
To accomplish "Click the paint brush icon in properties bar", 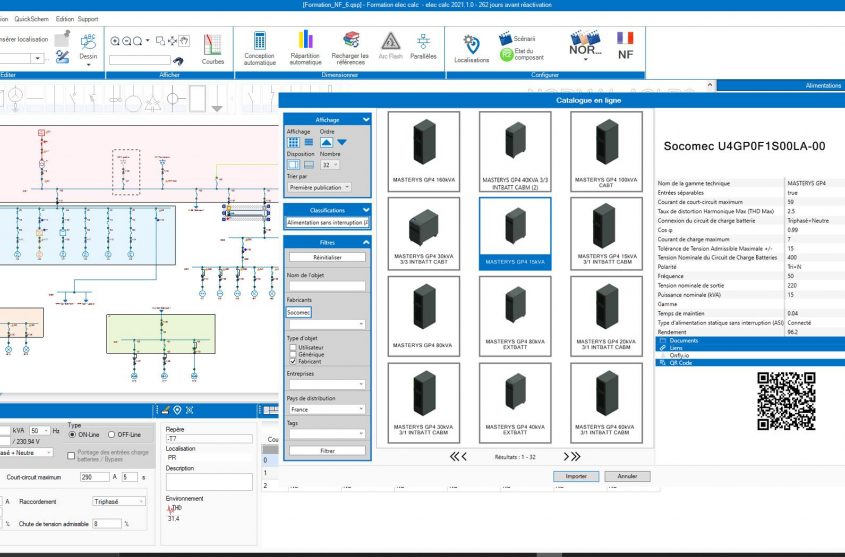I will tap(165, 410).
